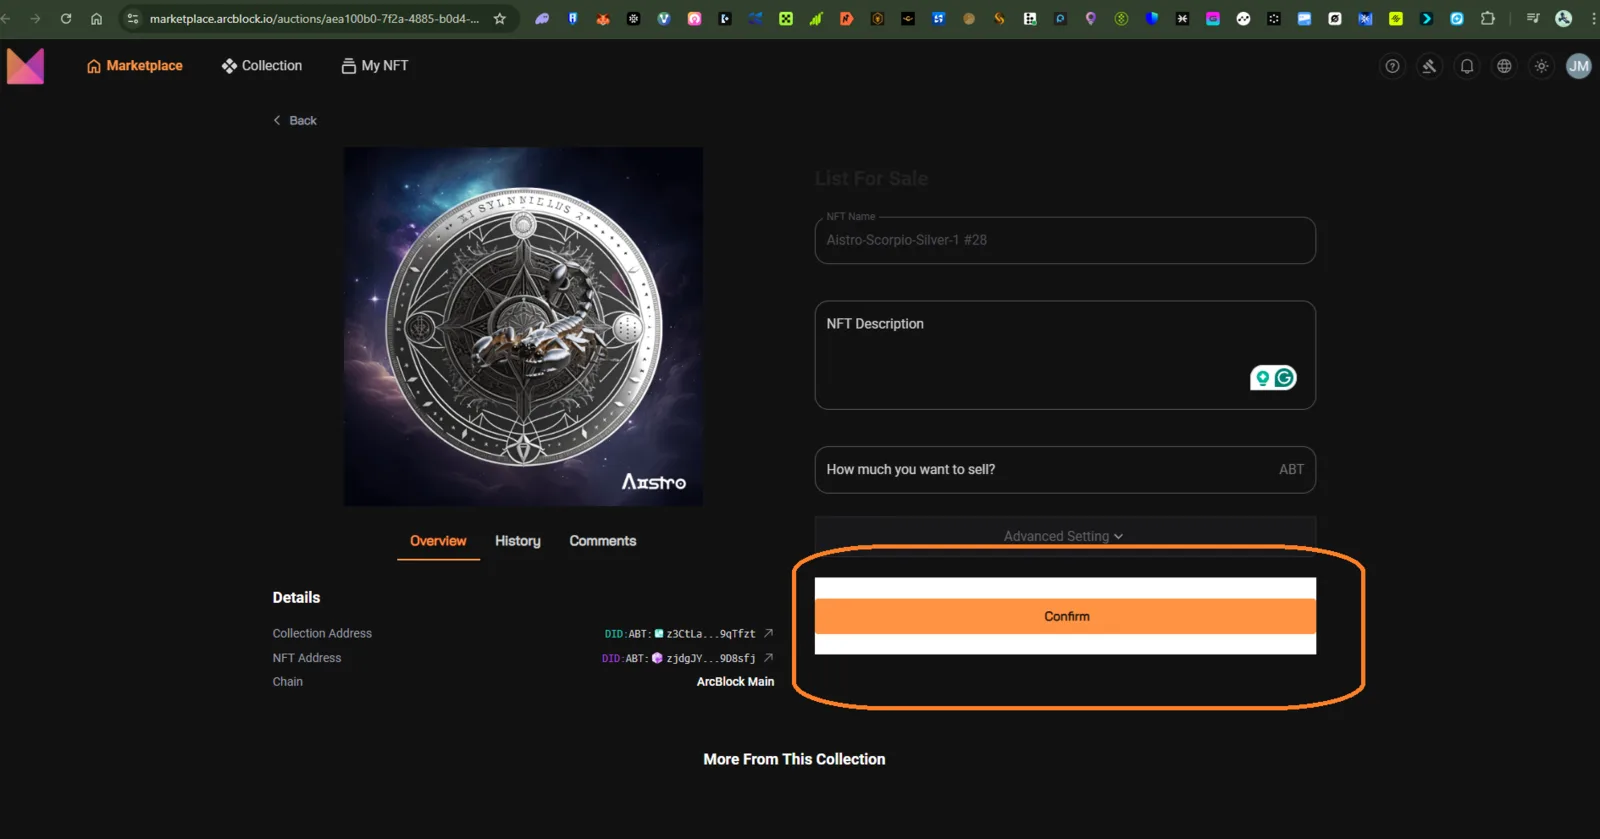Click the Scorpio NFT artwork image
Viewport: 1600px width, 839px height.
(523, 327)
